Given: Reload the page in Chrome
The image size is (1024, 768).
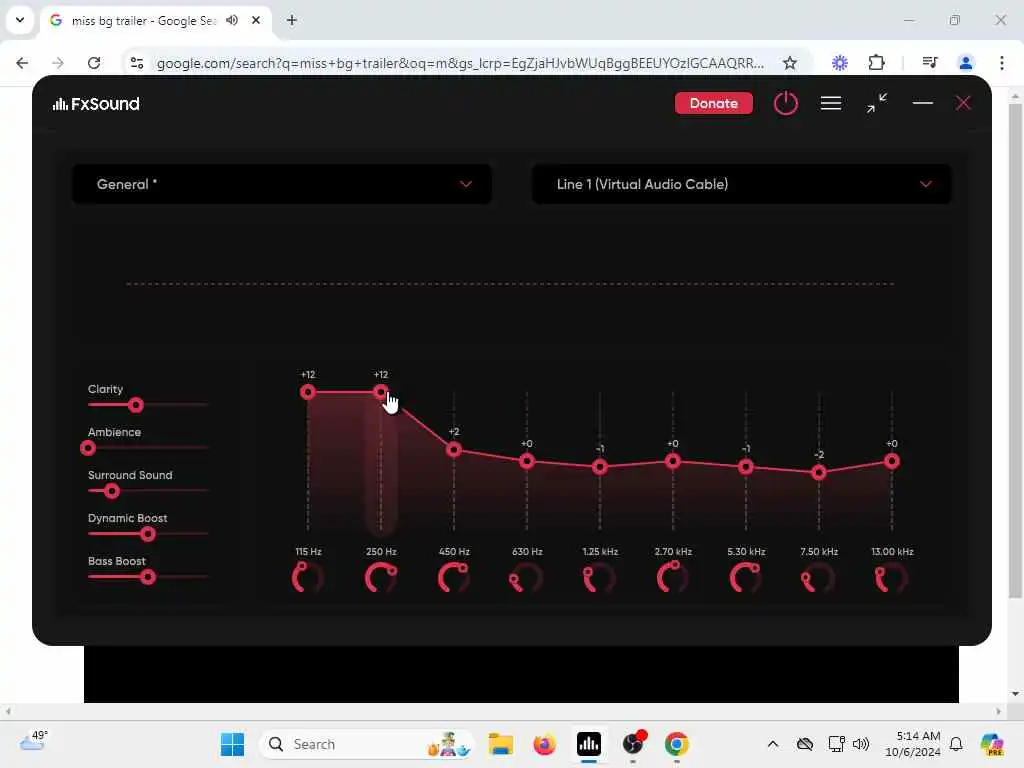Looking at the screenshot, I should click(x=94, y=63).
